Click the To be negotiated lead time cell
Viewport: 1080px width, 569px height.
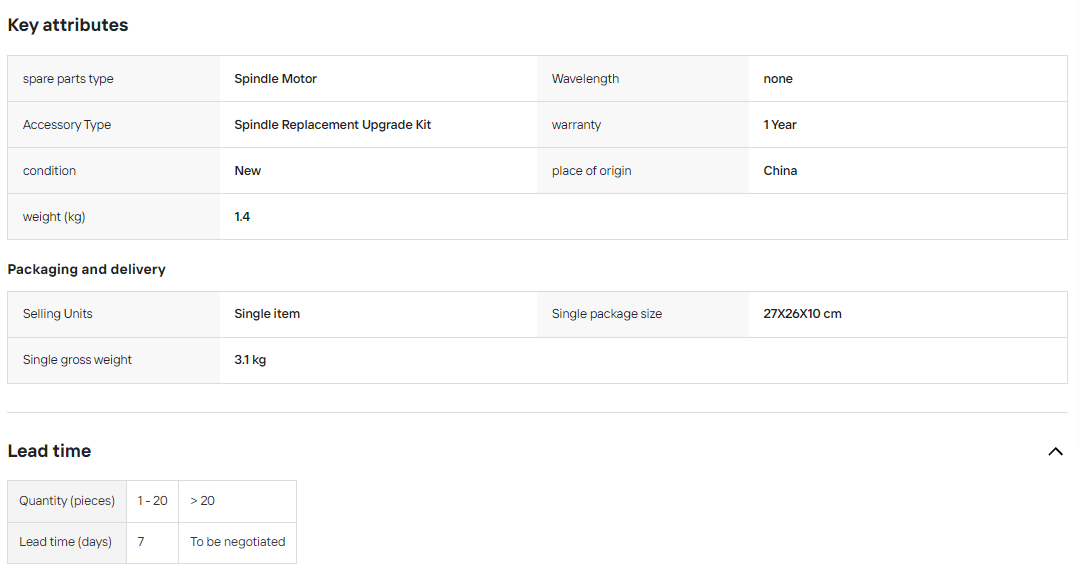tap(238, 543)
